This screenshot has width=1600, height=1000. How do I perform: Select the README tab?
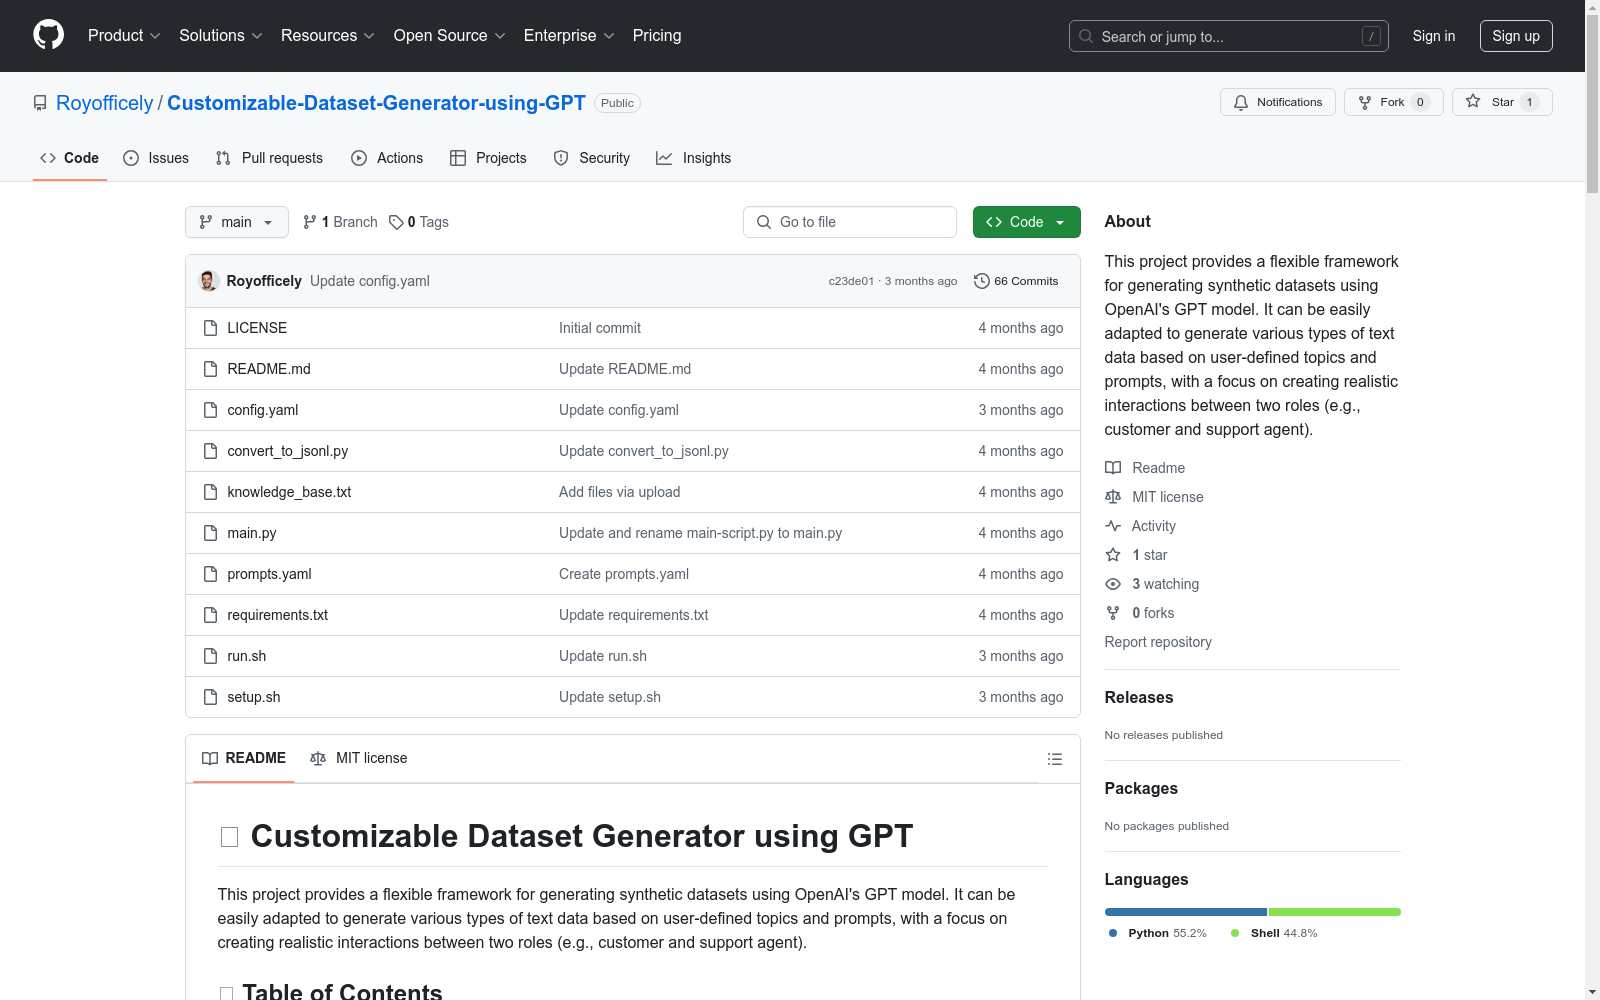[x=244, y=758]
